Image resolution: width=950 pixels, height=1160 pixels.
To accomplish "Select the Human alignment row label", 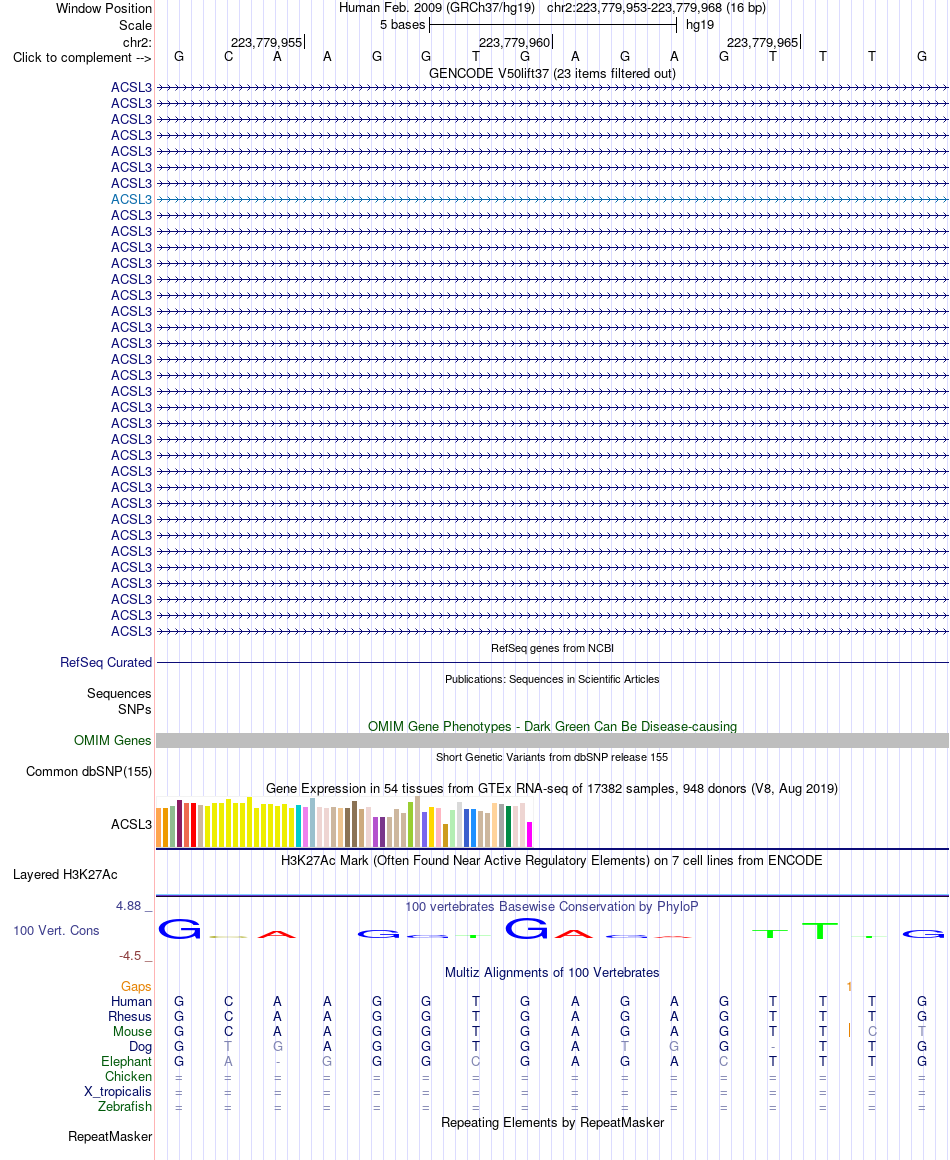I will tap(131, 1002).
